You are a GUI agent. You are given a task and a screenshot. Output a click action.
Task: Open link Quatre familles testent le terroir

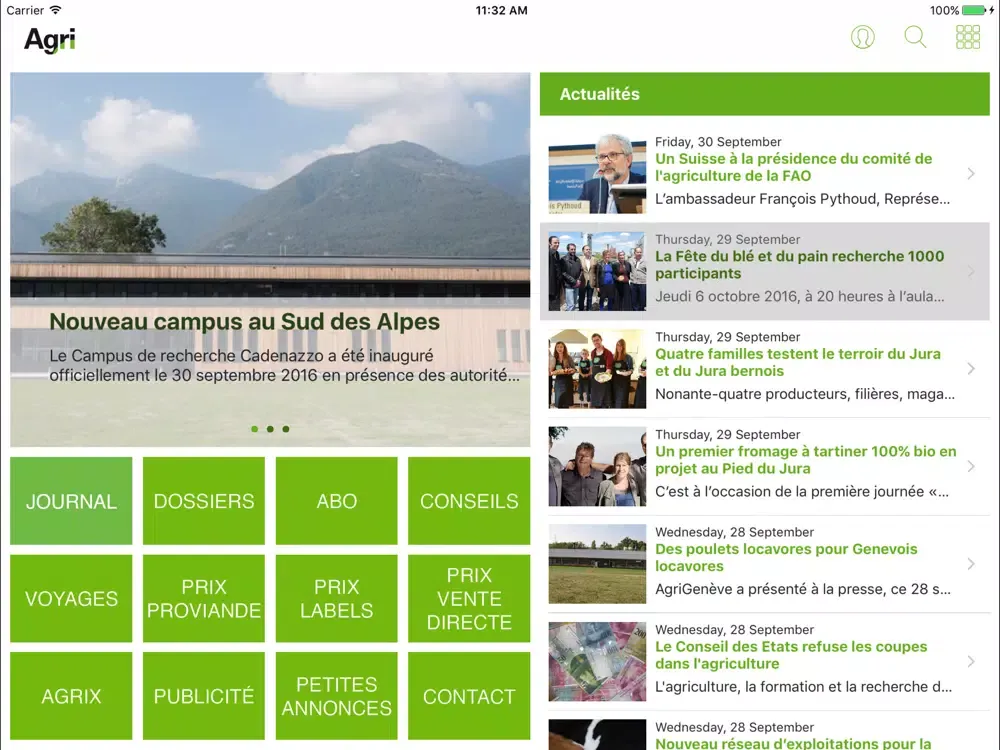tap(798, 362)
